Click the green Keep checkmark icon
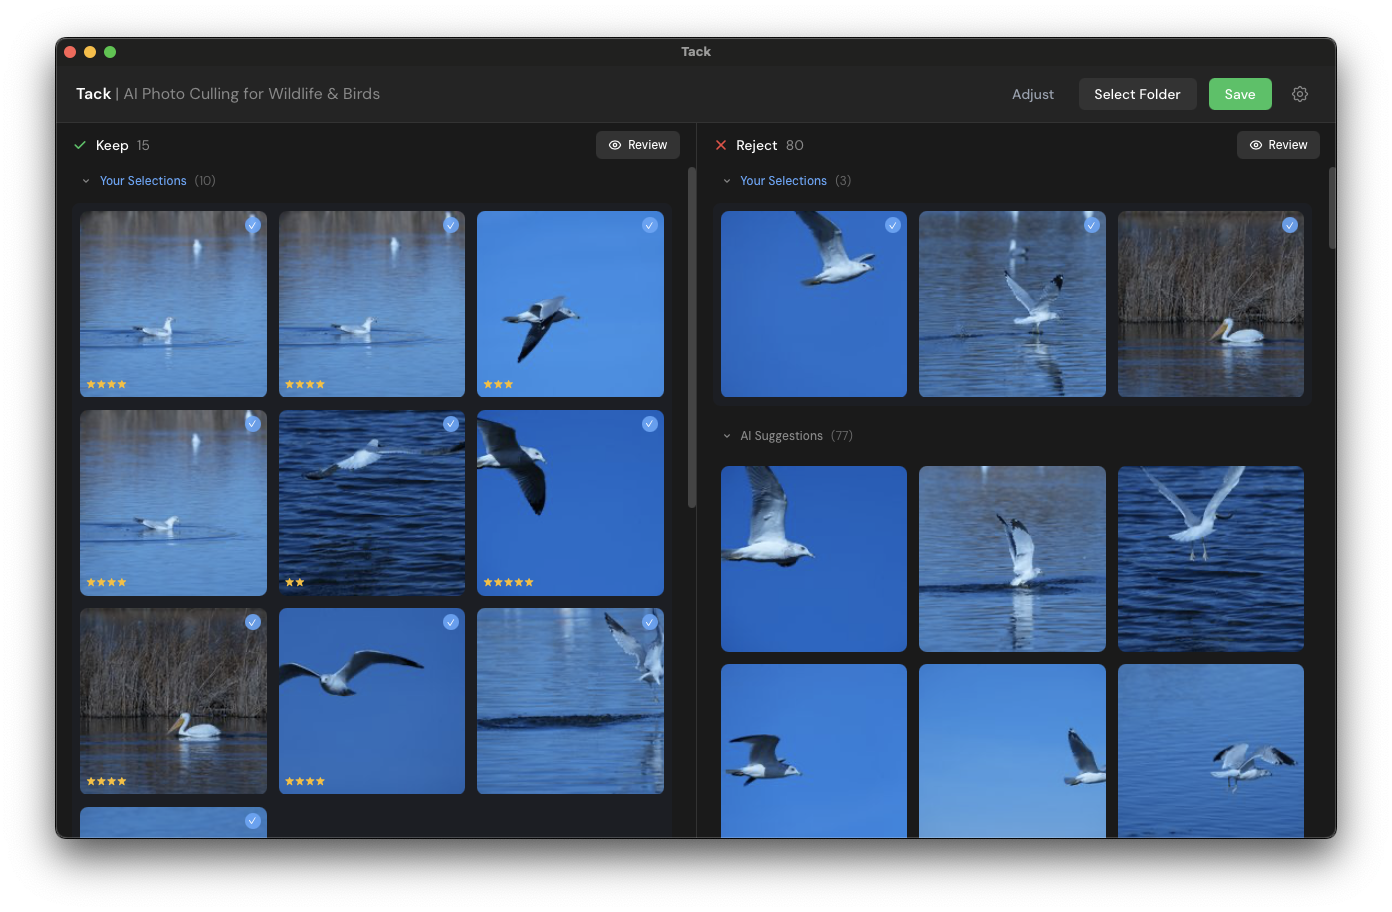The image size is (1392, 912). 80,144
